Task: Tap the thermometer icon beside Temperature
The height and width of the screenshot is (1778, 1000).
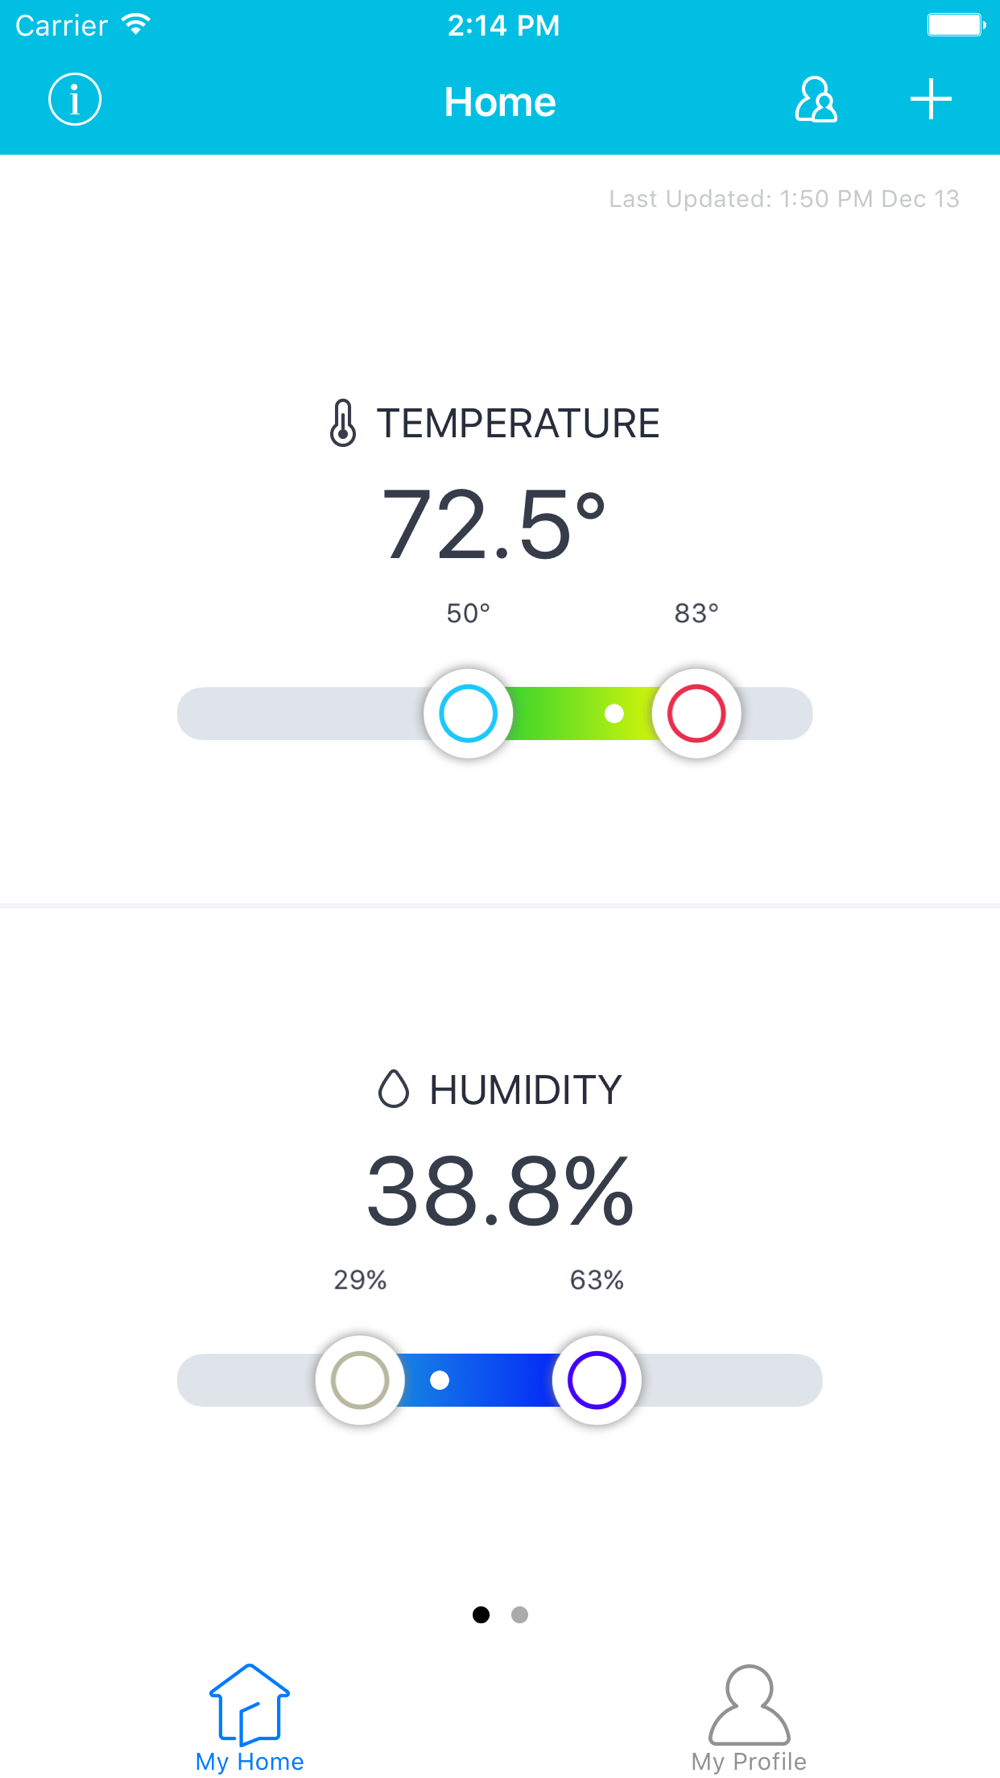Action: [343, 423]
